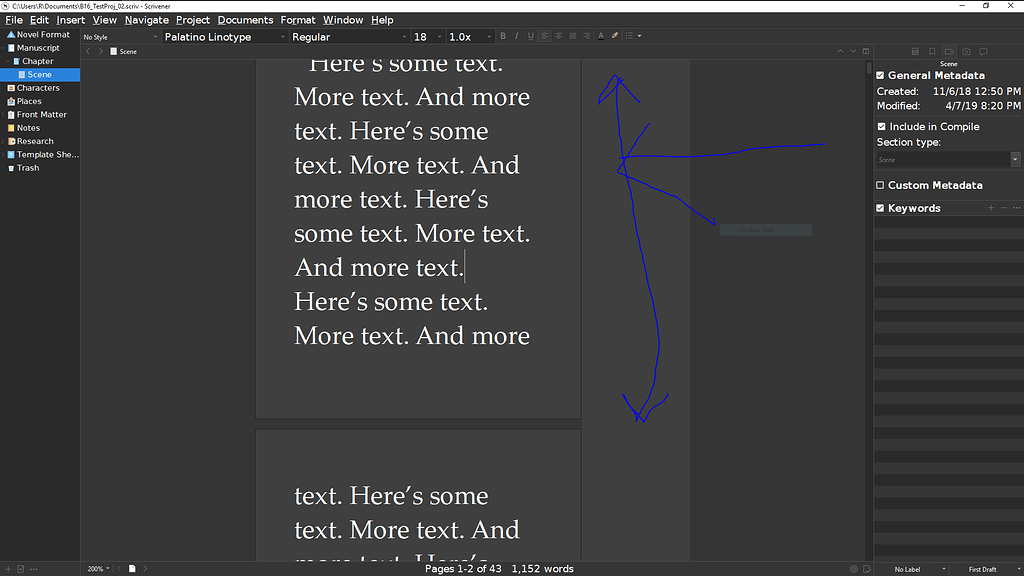Viewport: 1024px width, 576px height.
Task: Open the Bookmarks inspector pane
Action: 932,51
